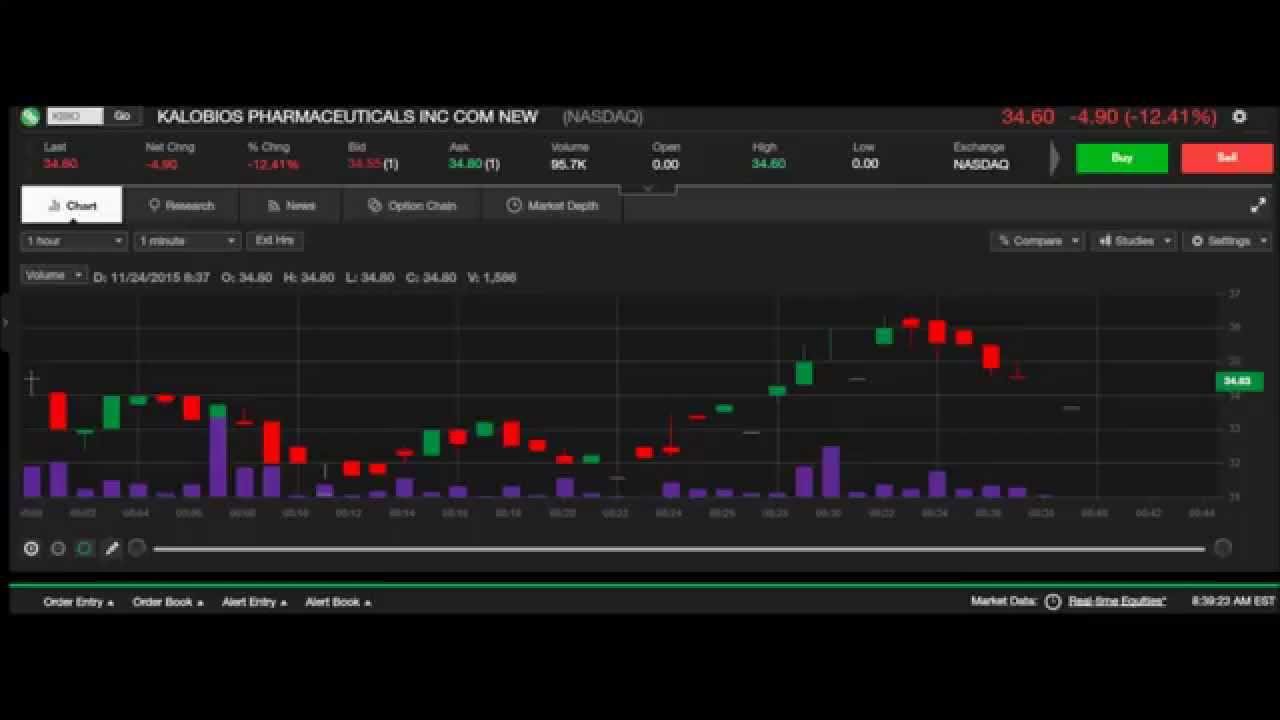Click the Ask value 34.80
Viewport: 1280px width, 720px height.
pyautogui.click(x=466, y=164)
